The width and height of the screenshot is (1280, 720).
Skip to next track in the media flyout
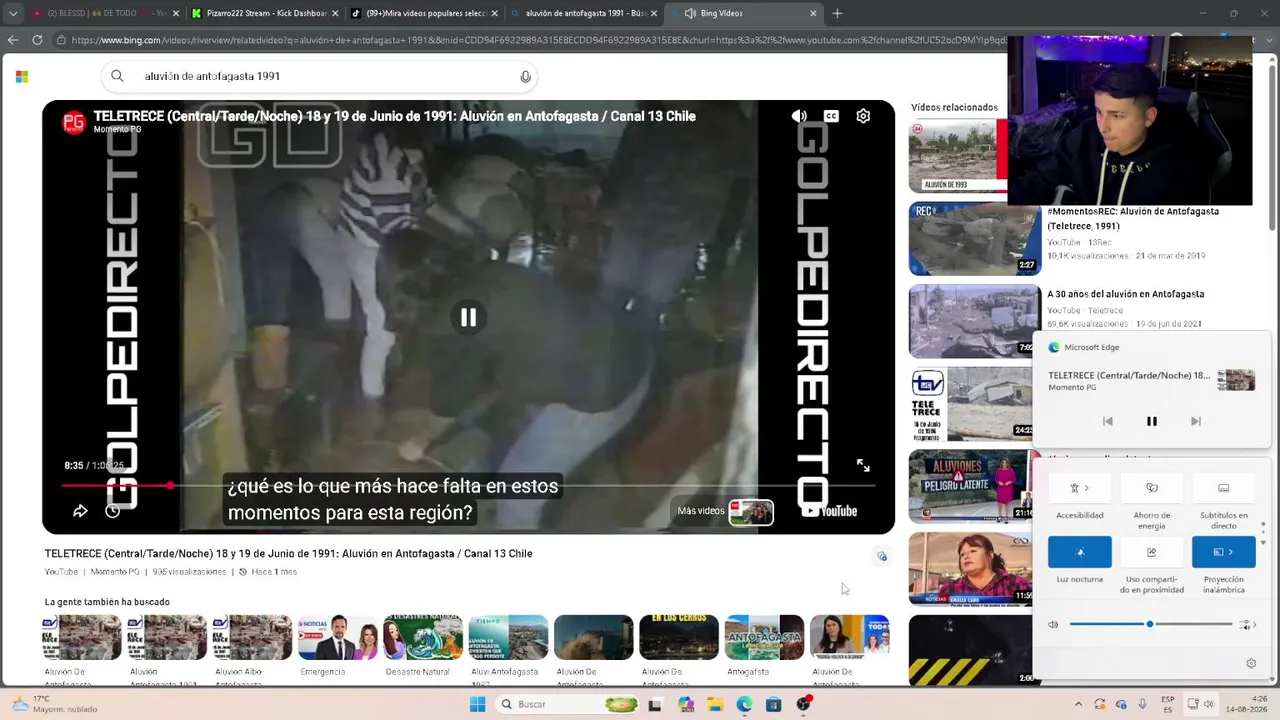pyautogui.click(x=1195, y=421)
